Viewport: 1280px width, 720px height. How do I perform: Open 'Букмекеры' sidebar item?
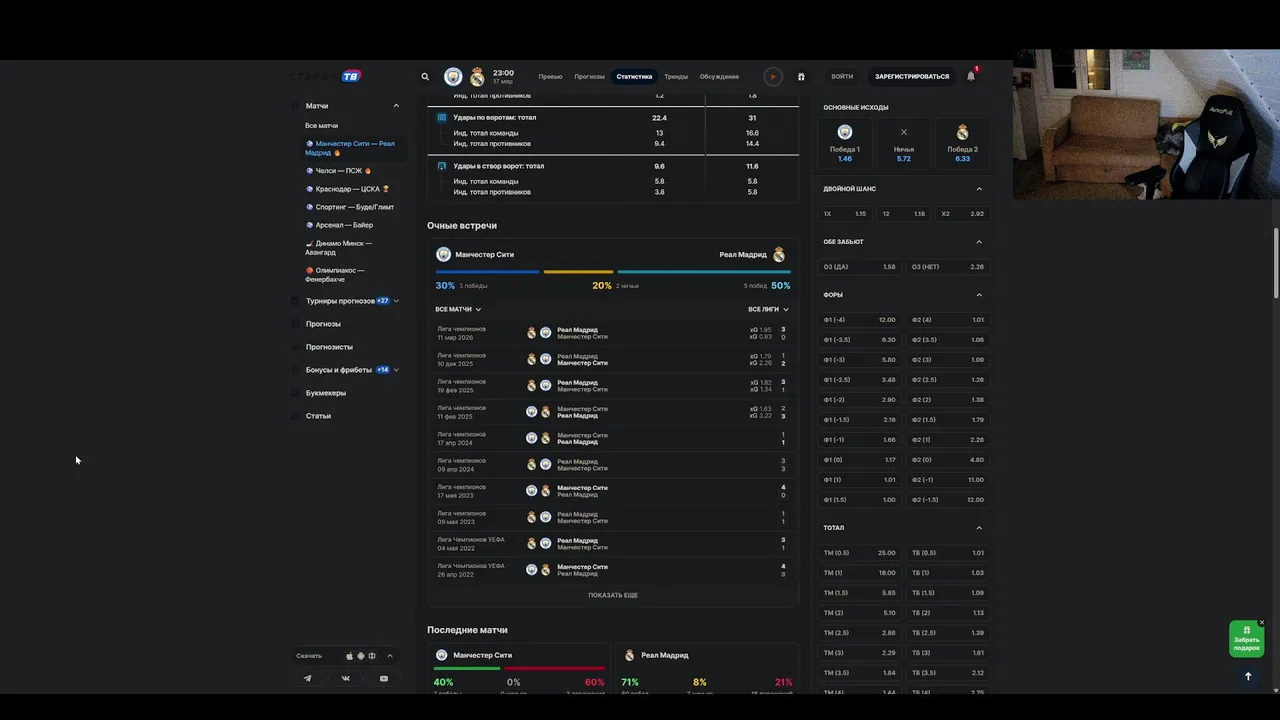[x=326, y=393]
